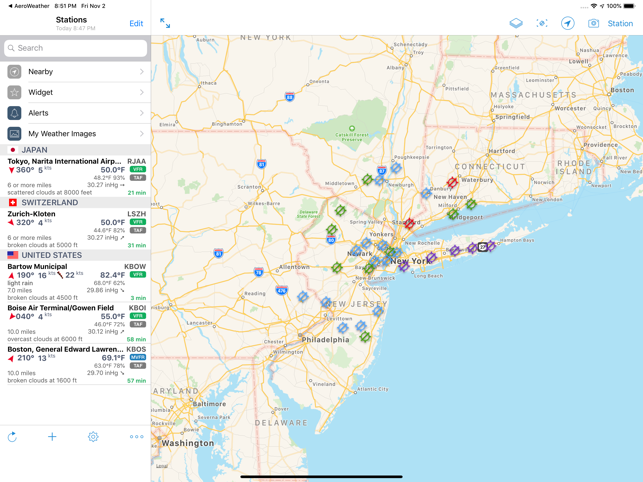The image size is (643, 482).
Task: Click the UNITED STATES section header
Action: click(75, 255)
